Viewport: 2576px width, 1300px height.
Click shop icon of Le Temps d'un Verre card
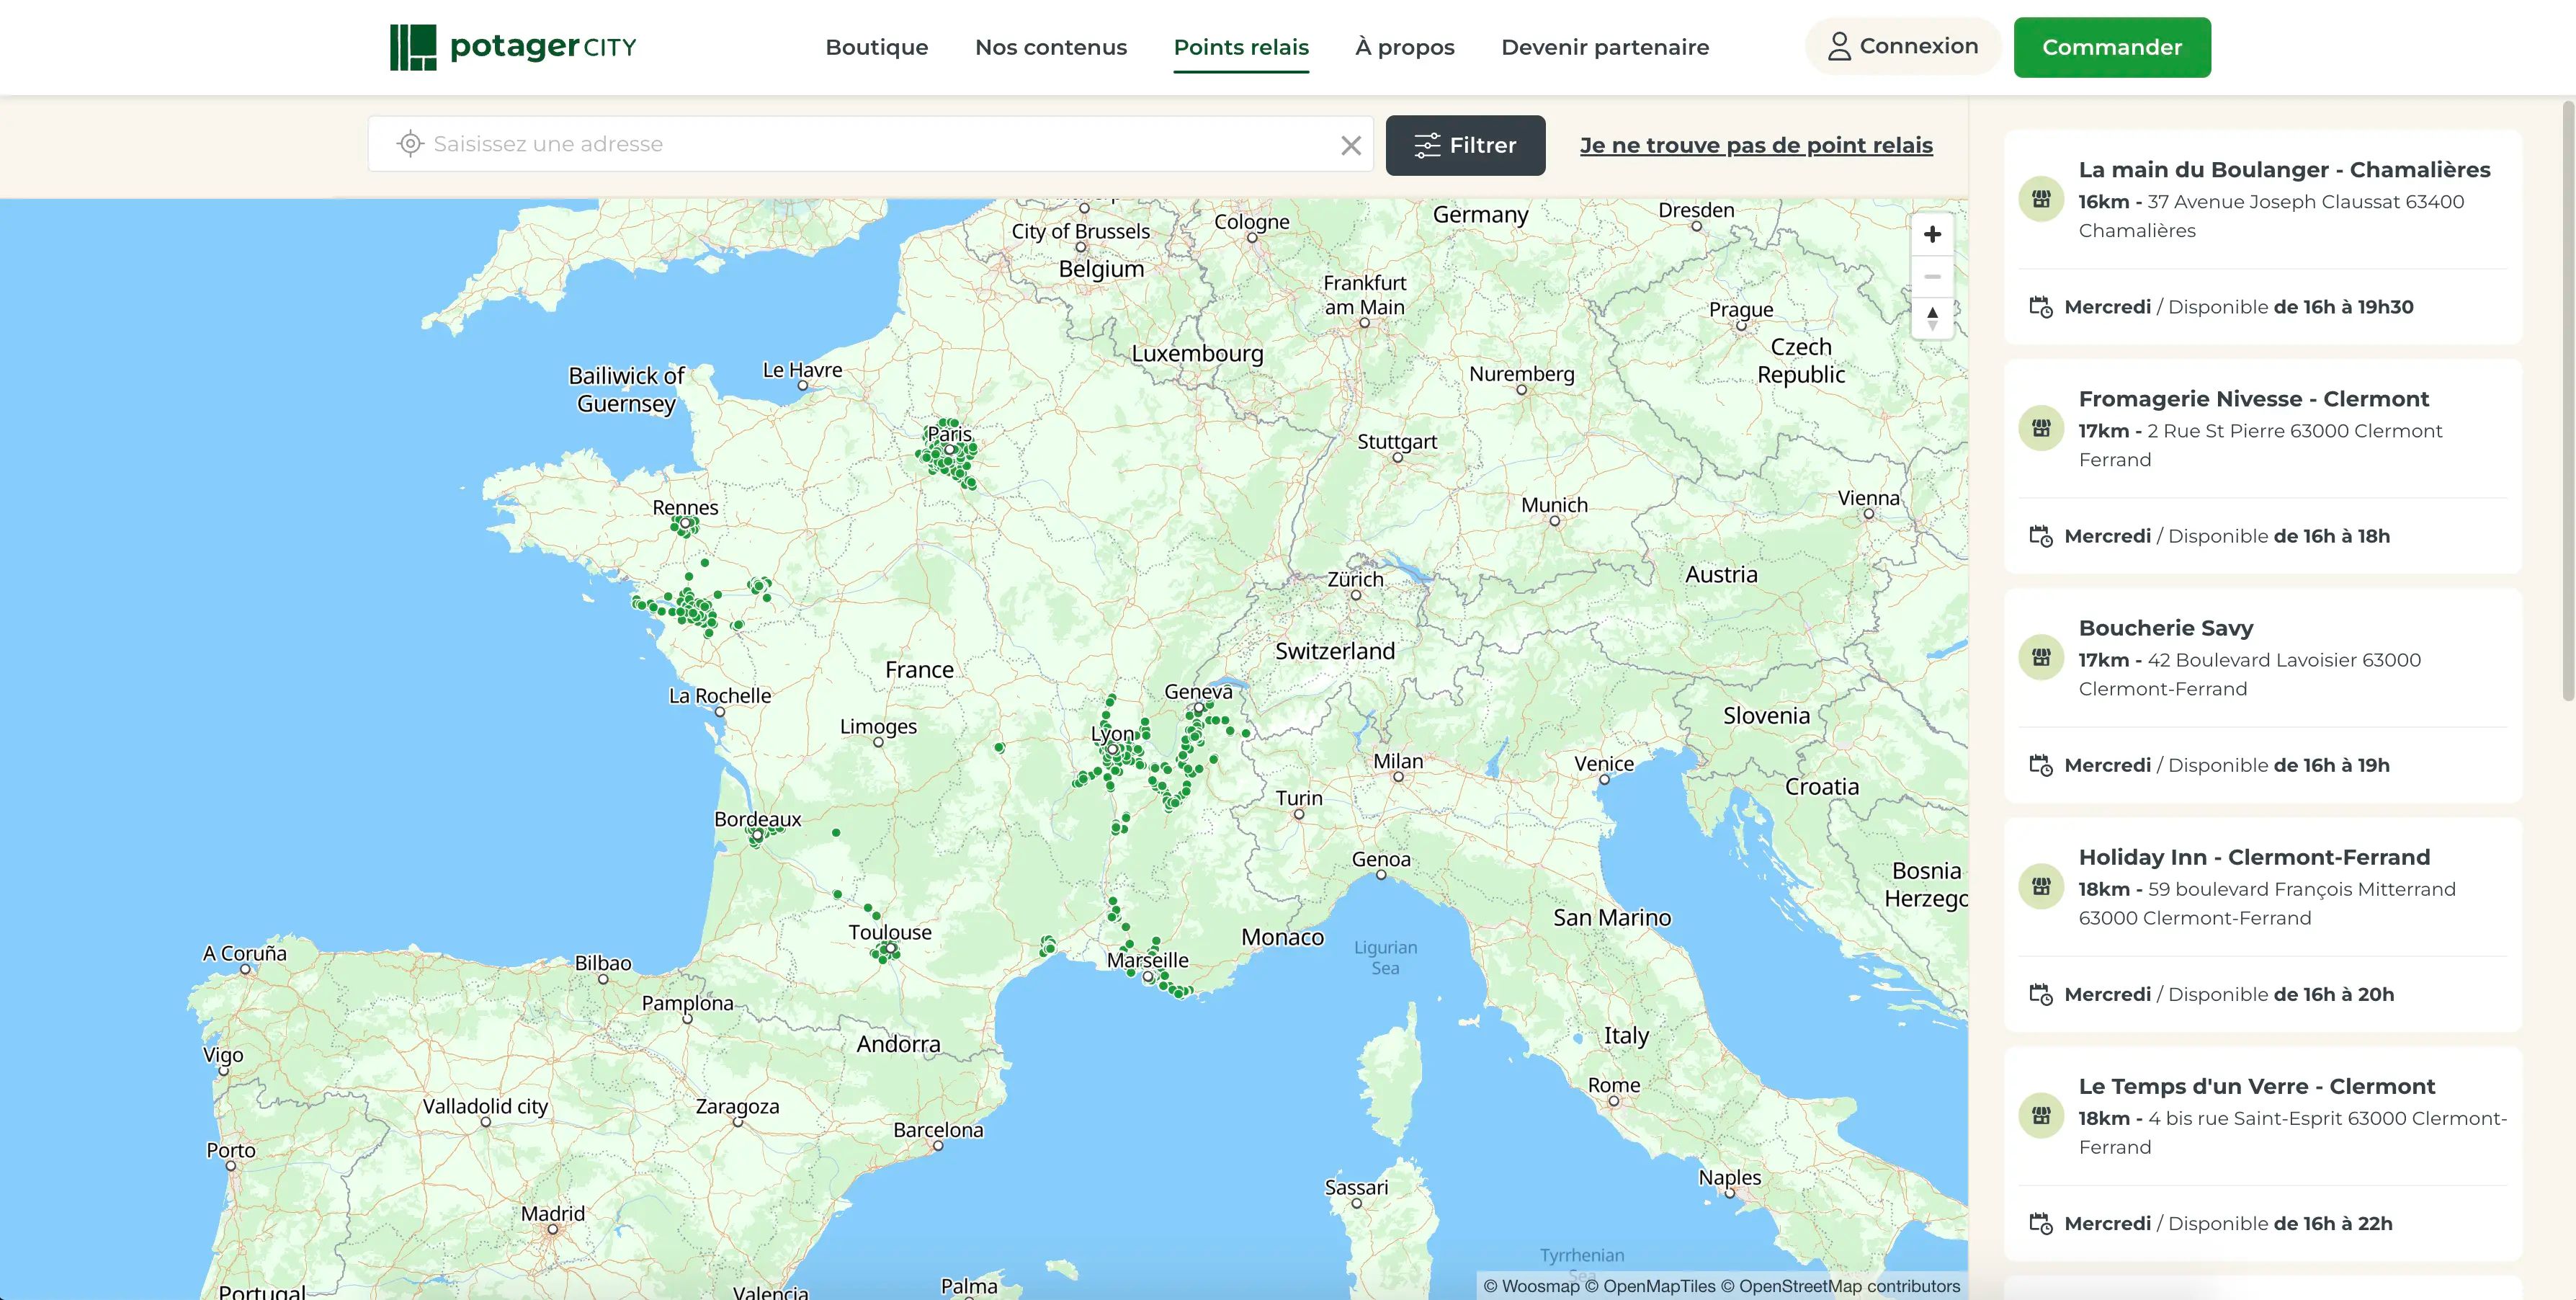[x=2041, y=1115]
